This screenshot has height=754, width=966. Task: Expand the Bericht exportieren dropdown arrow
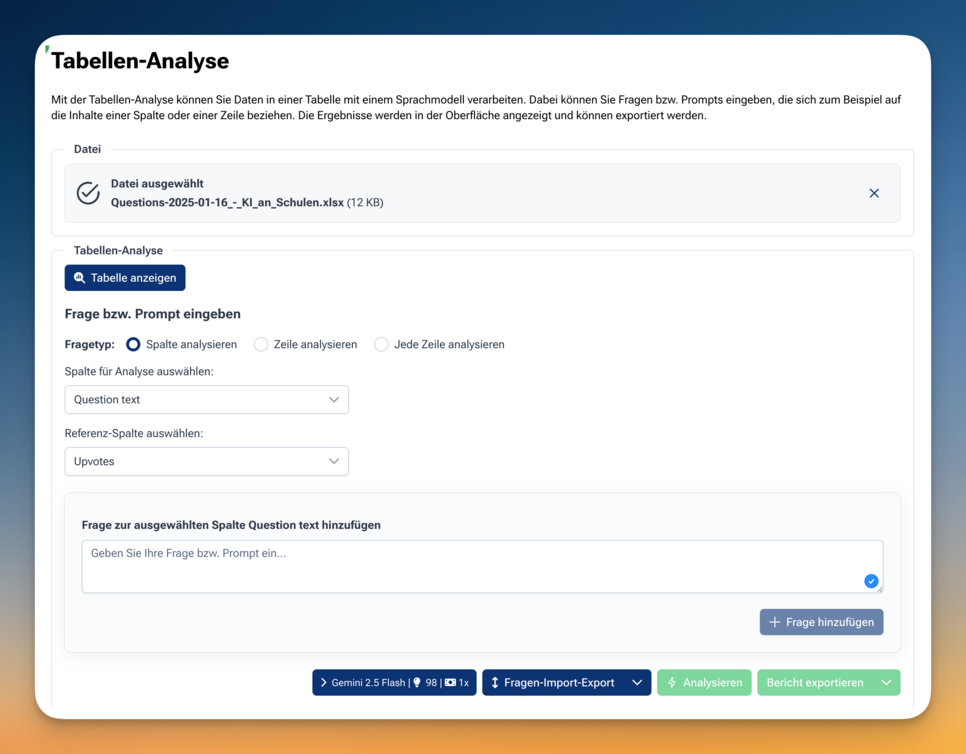886,683
